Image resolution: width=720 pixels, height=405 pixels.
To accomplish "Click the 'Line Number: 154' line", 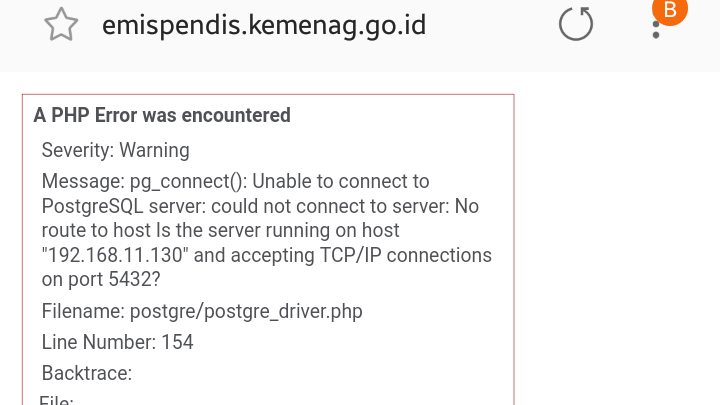I will (118, 342).
